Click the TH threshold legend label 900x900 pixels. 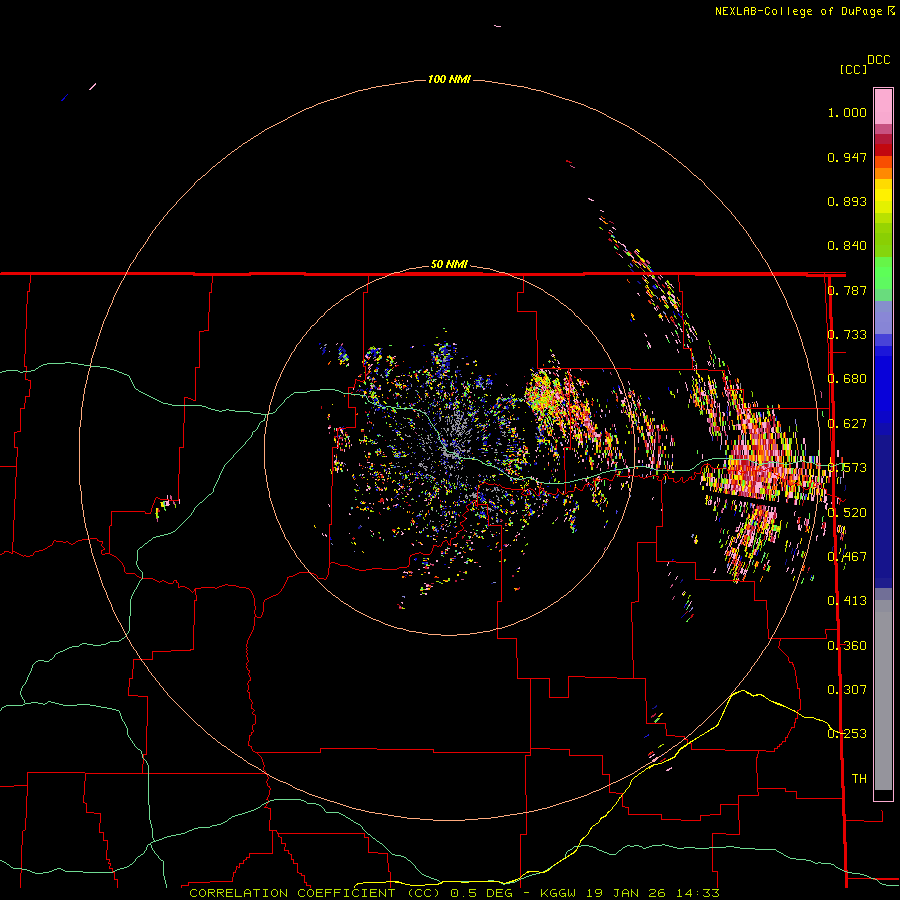(859, 779)
